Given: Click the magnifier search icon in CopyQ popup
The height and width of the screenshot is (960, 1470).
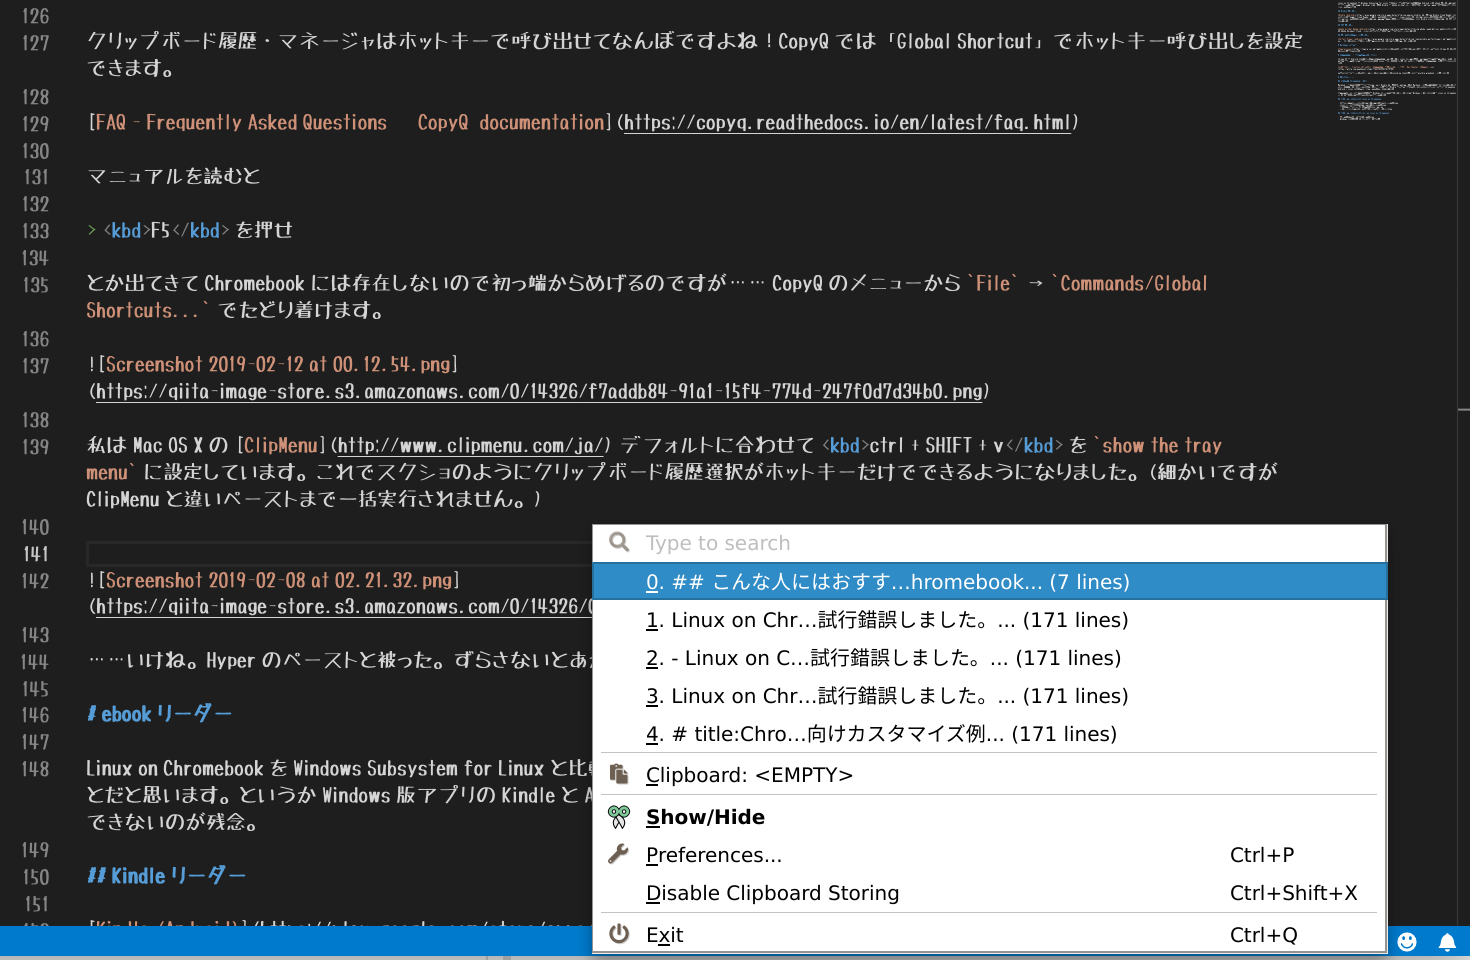Looking at the screenshot, I should point(618,542).
